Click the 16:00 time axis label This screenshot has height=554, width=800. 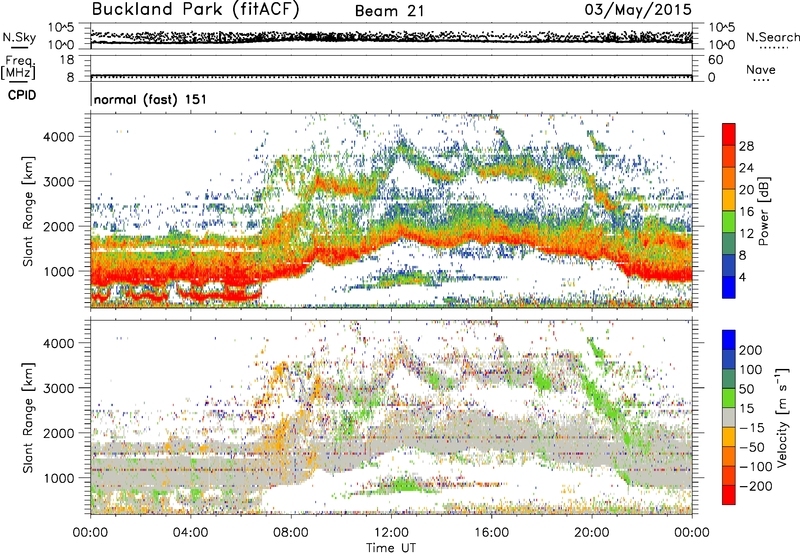point(491,533)
